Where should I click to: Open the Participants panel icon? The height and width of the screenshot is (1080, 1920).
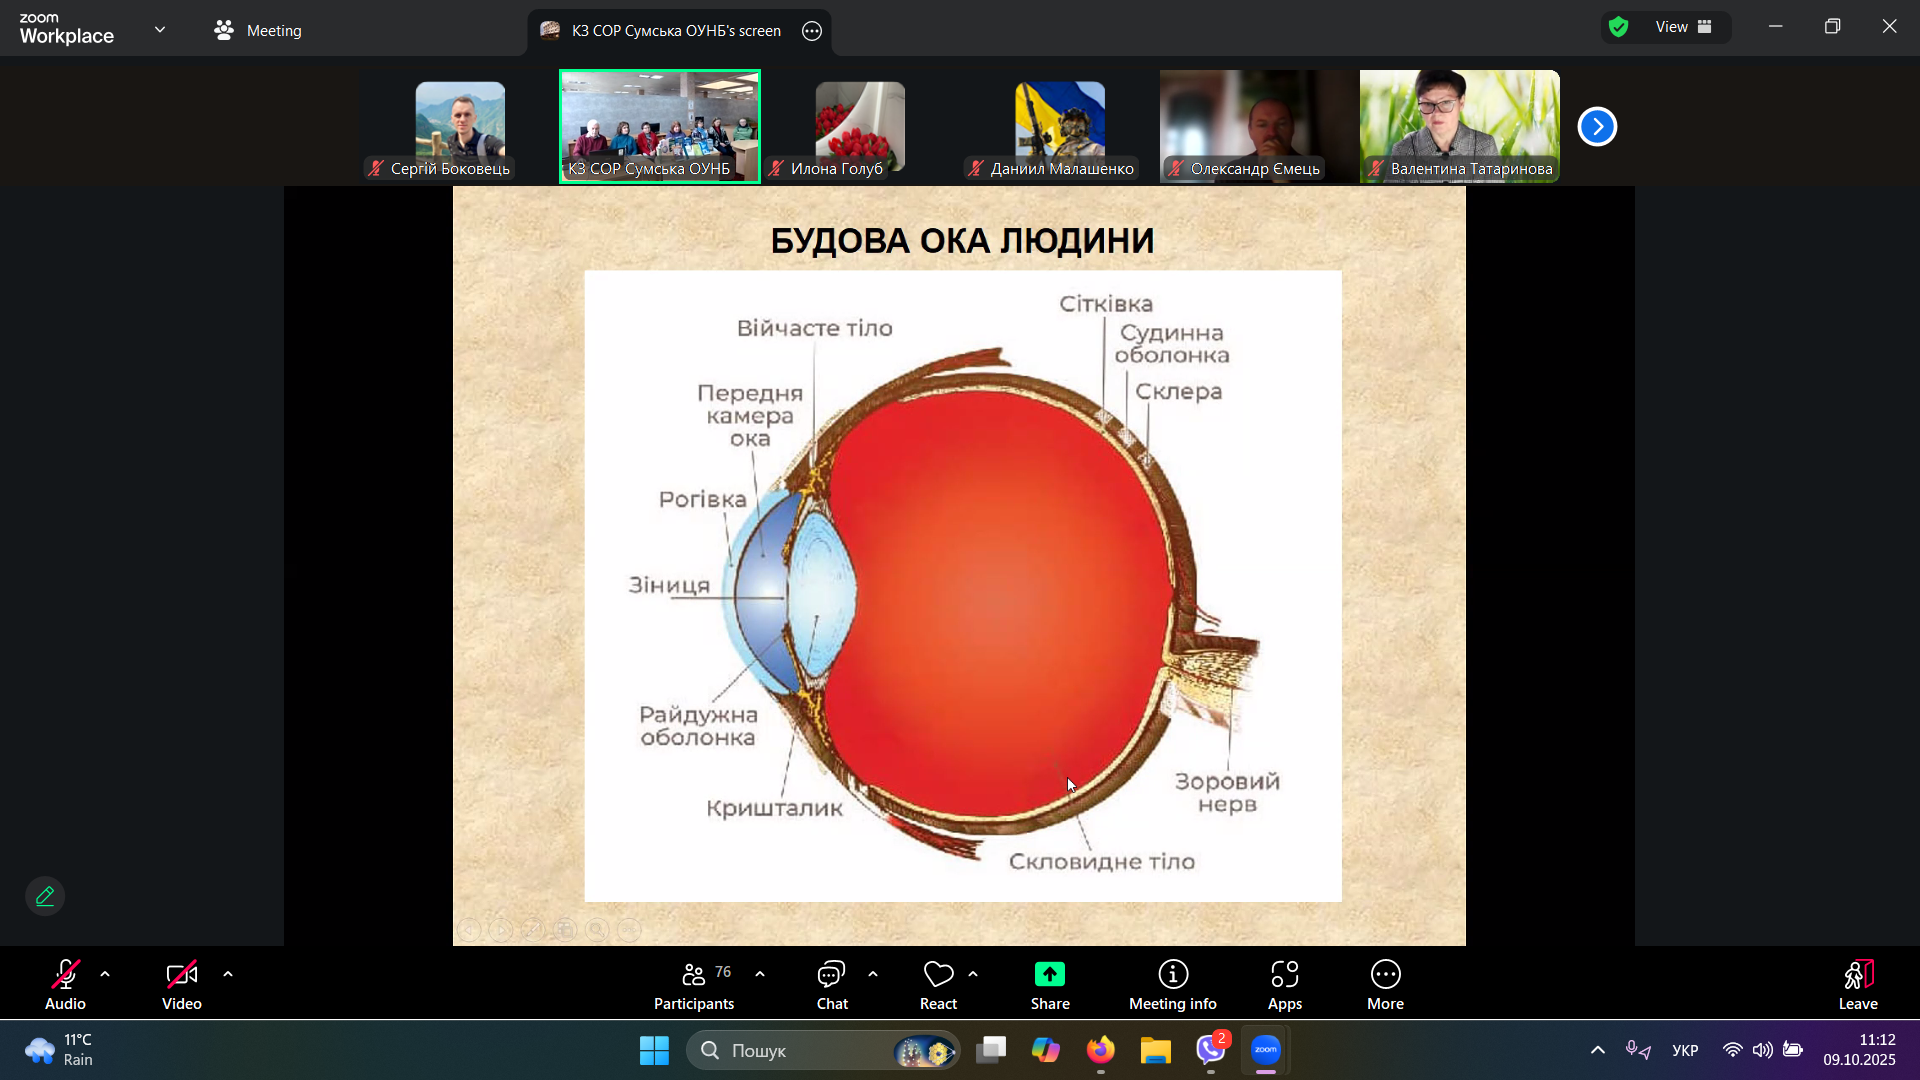[x=694, y=975]
